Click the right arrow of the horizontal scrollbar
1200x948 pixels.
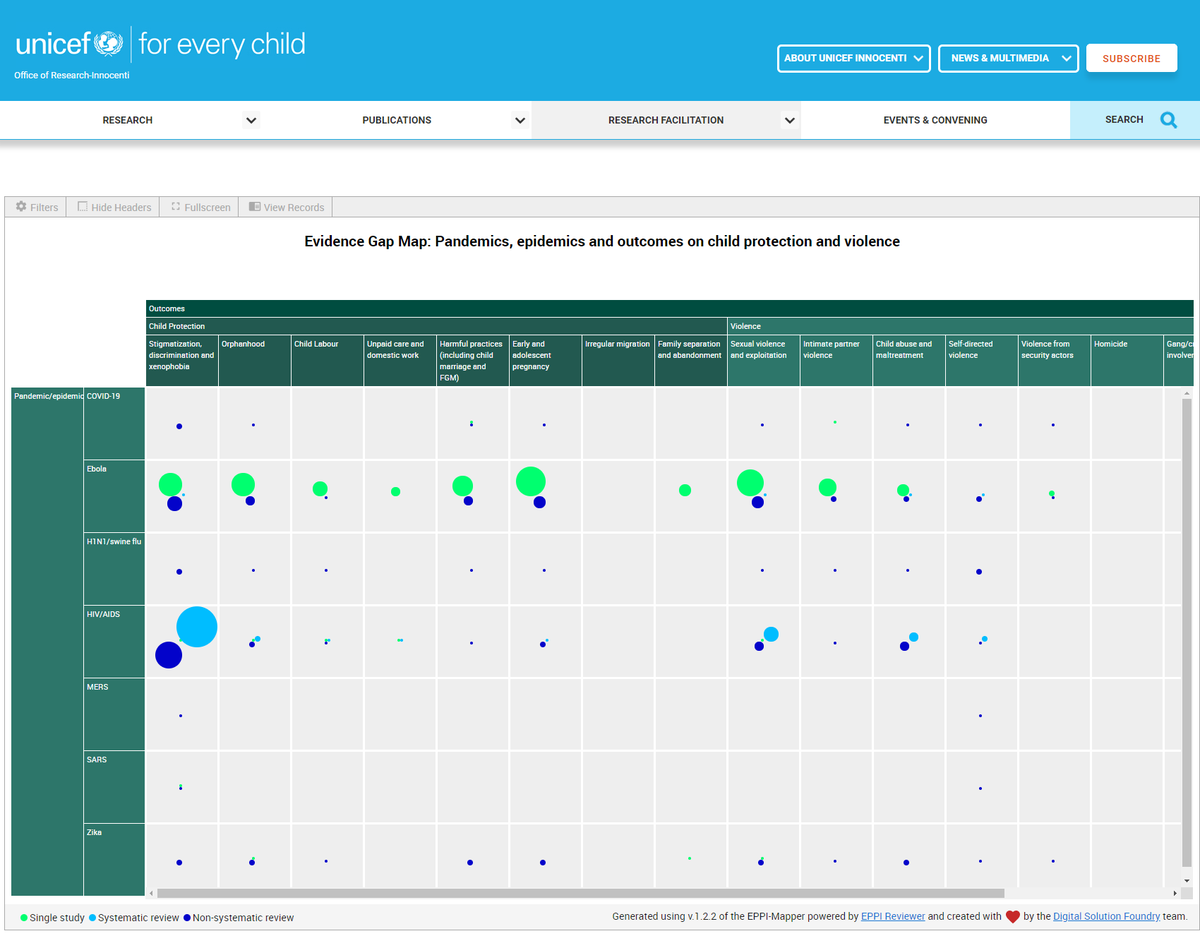click(x=1176, y=893)
